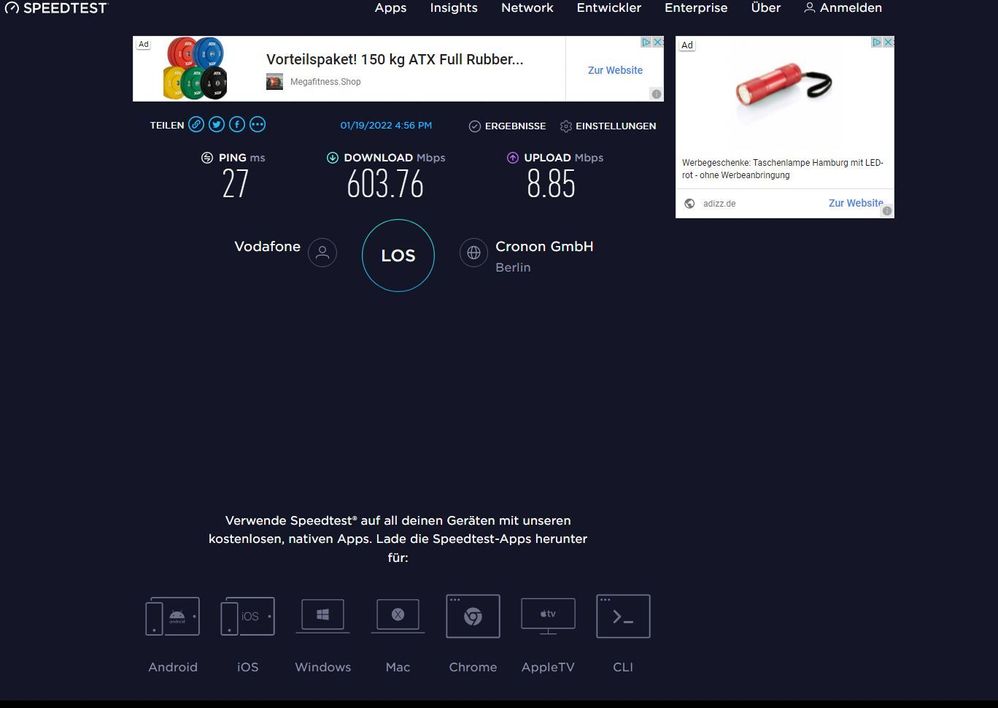Copy result link via share link icon

196,125
